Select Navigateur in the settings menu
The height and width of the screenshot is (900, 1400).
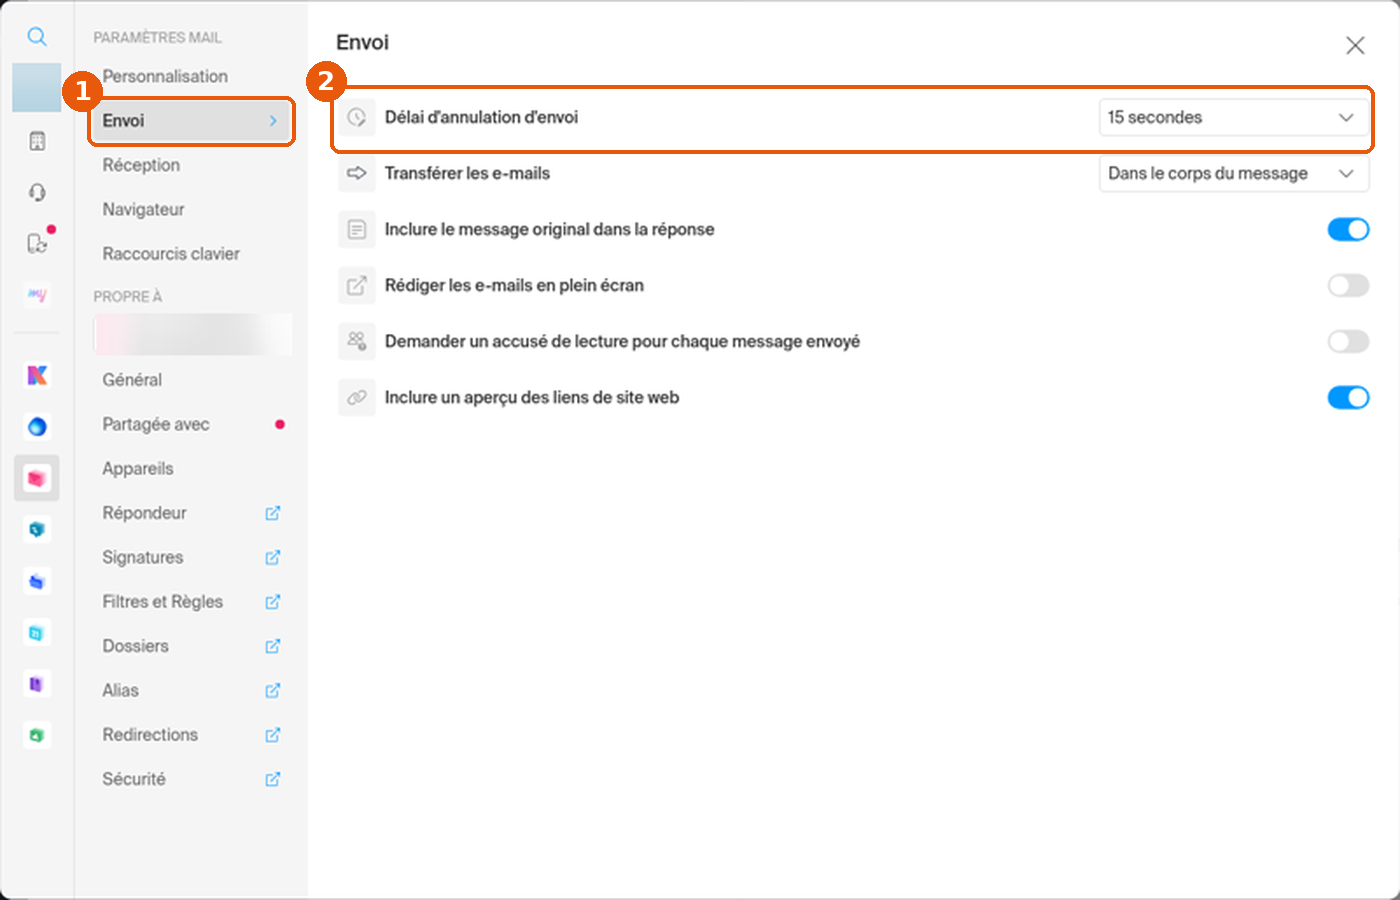point(143,209)
